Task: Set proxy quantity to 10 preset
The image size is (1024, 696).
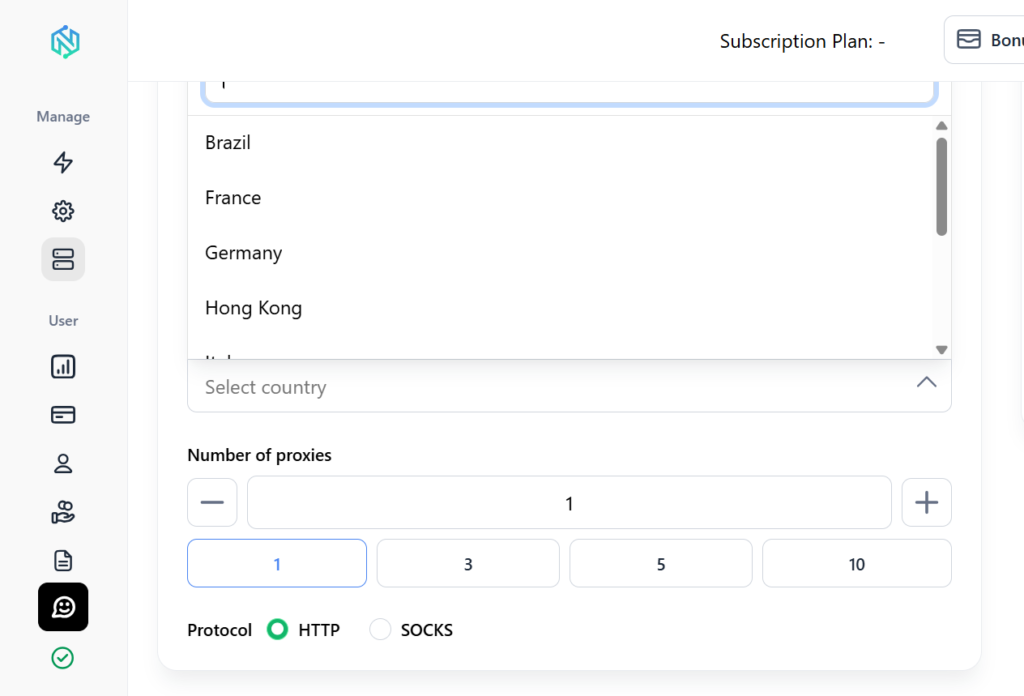Action: point(857,563)
